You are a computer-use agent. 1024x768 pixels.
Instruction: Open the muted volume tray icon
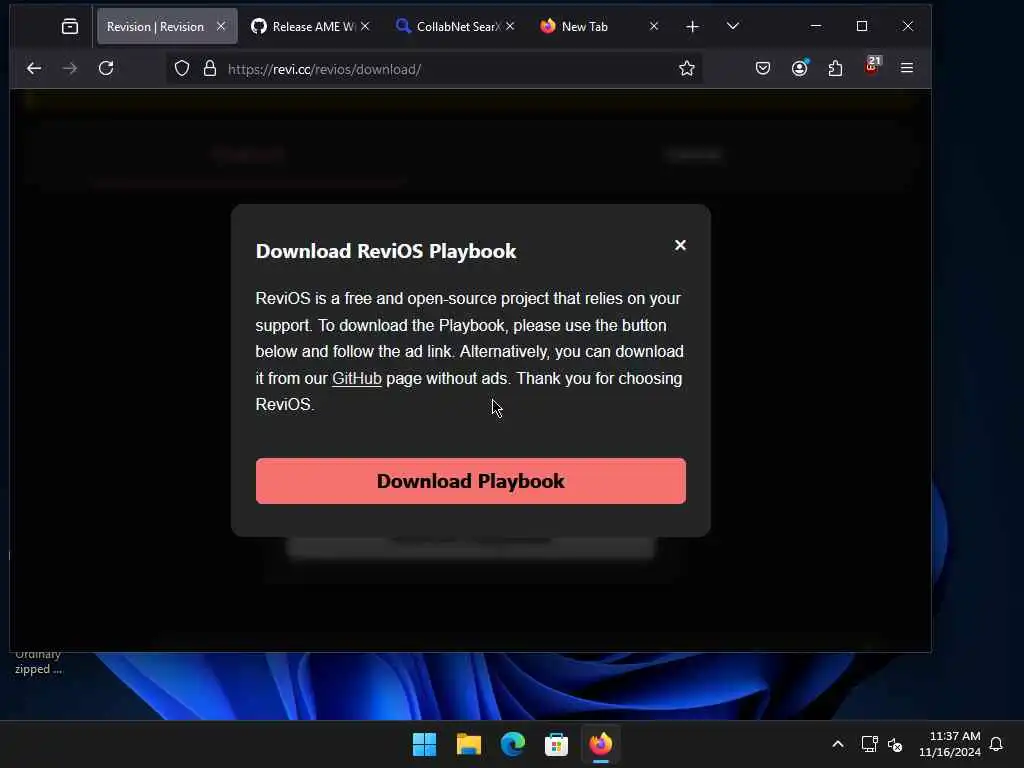click(895, 744)
